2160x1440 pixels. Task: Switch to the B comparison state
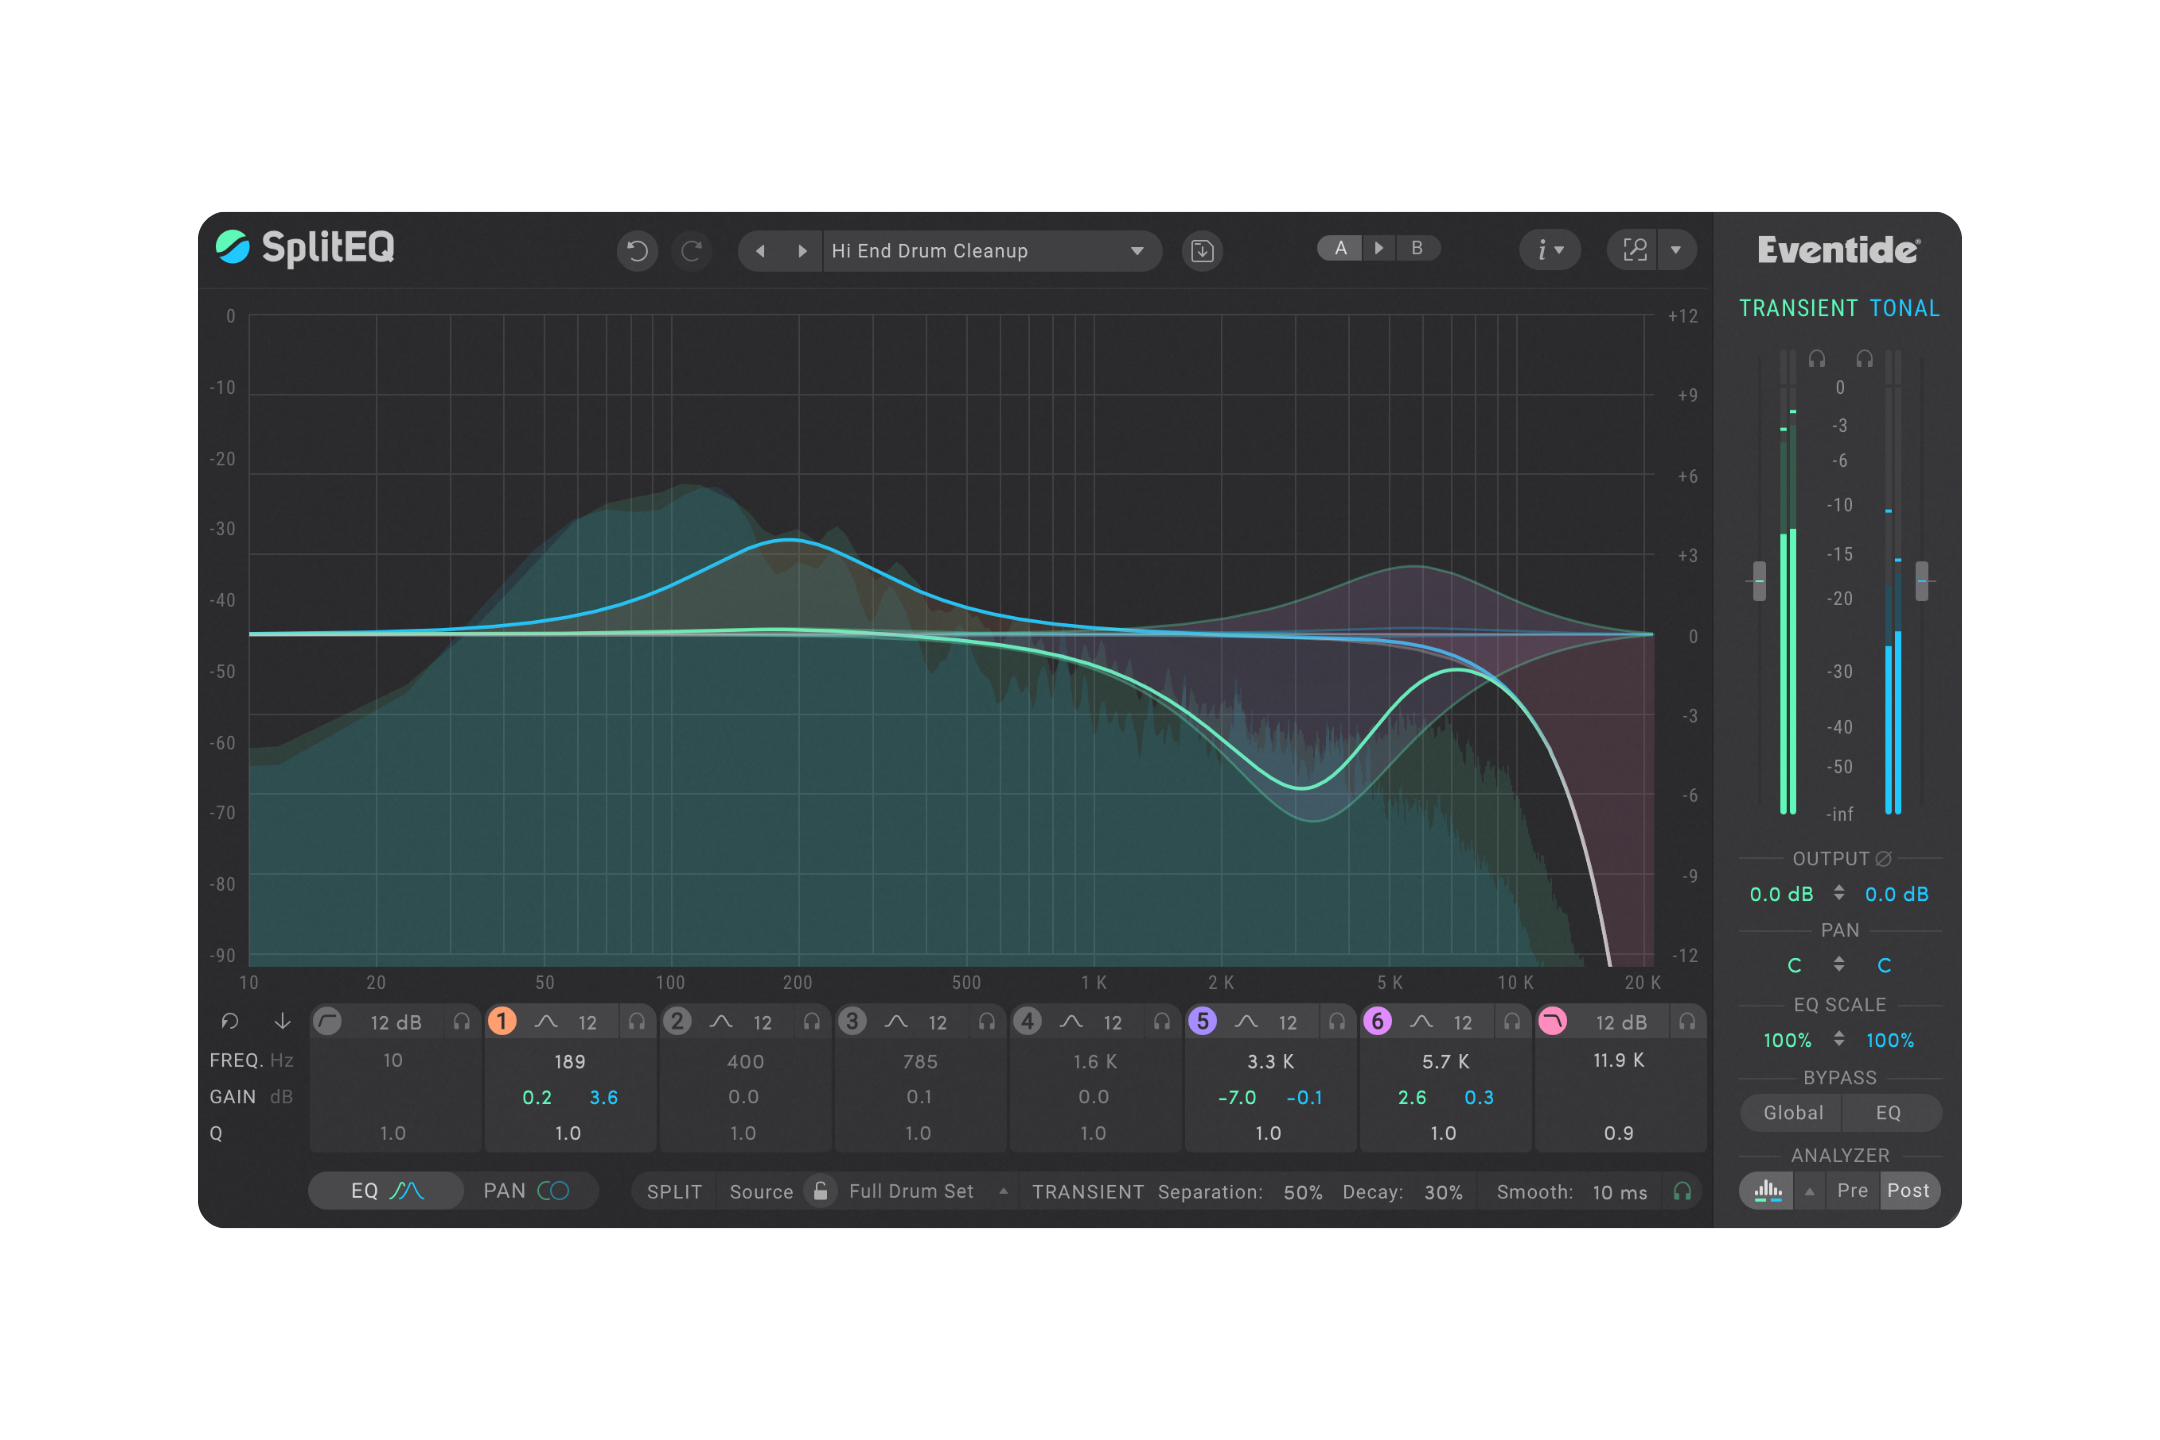click(x=1417, y=248)
